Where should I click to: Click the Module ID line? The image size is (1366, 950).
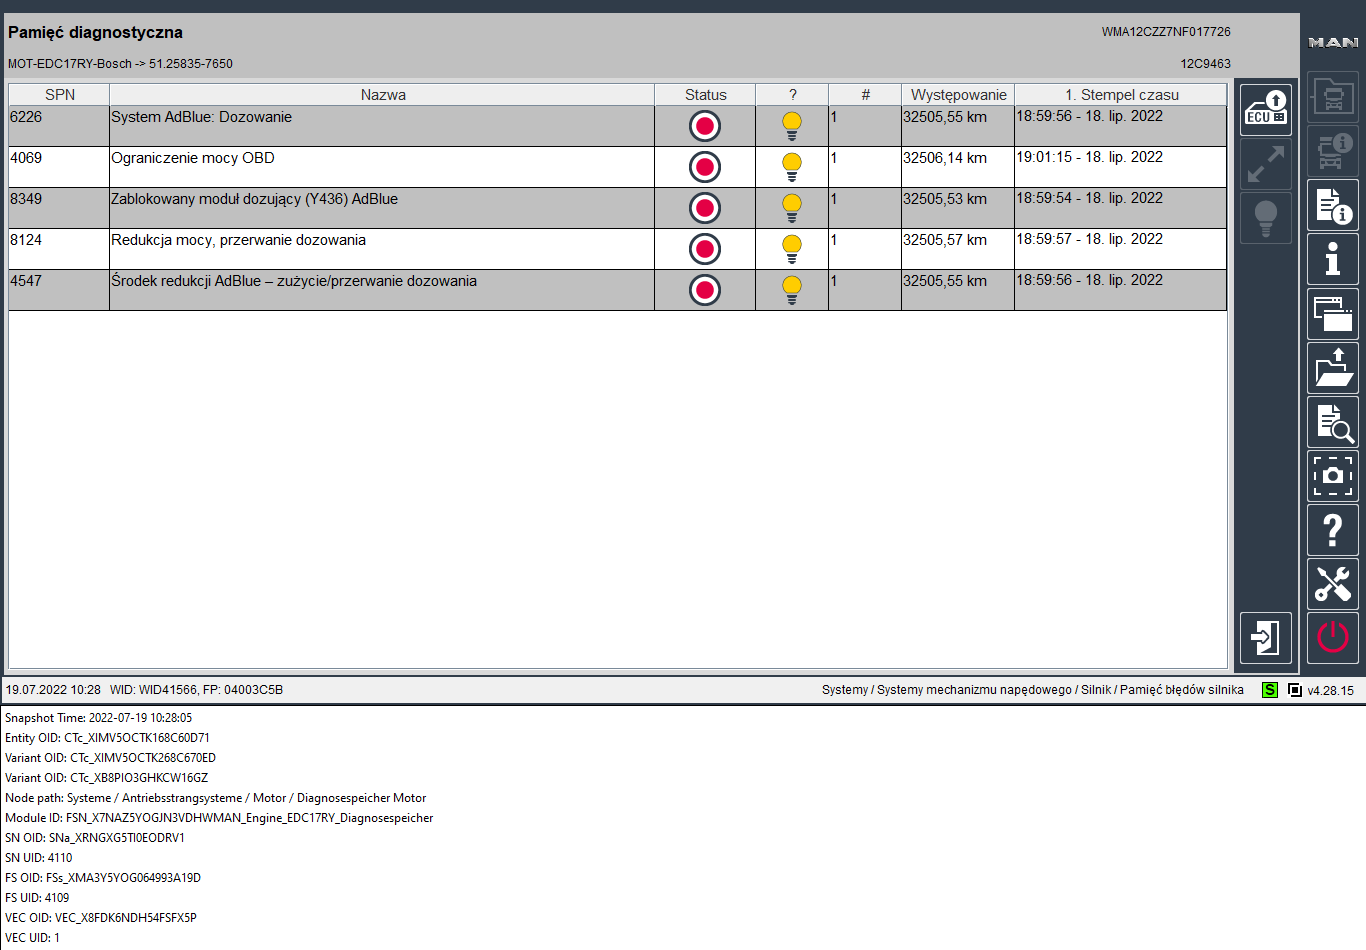[219, 818]
